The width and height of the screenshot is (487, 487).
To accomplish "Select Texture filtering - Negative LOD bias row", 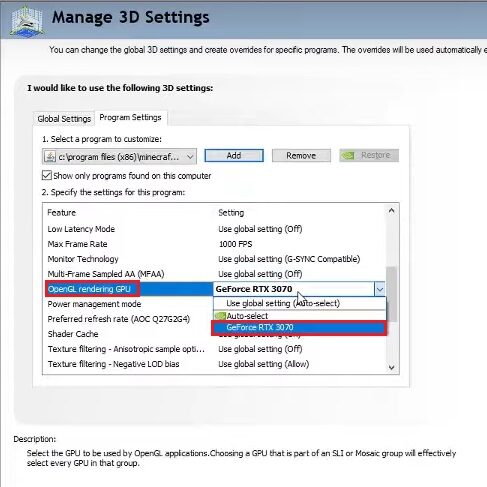I will coord(214,364).
